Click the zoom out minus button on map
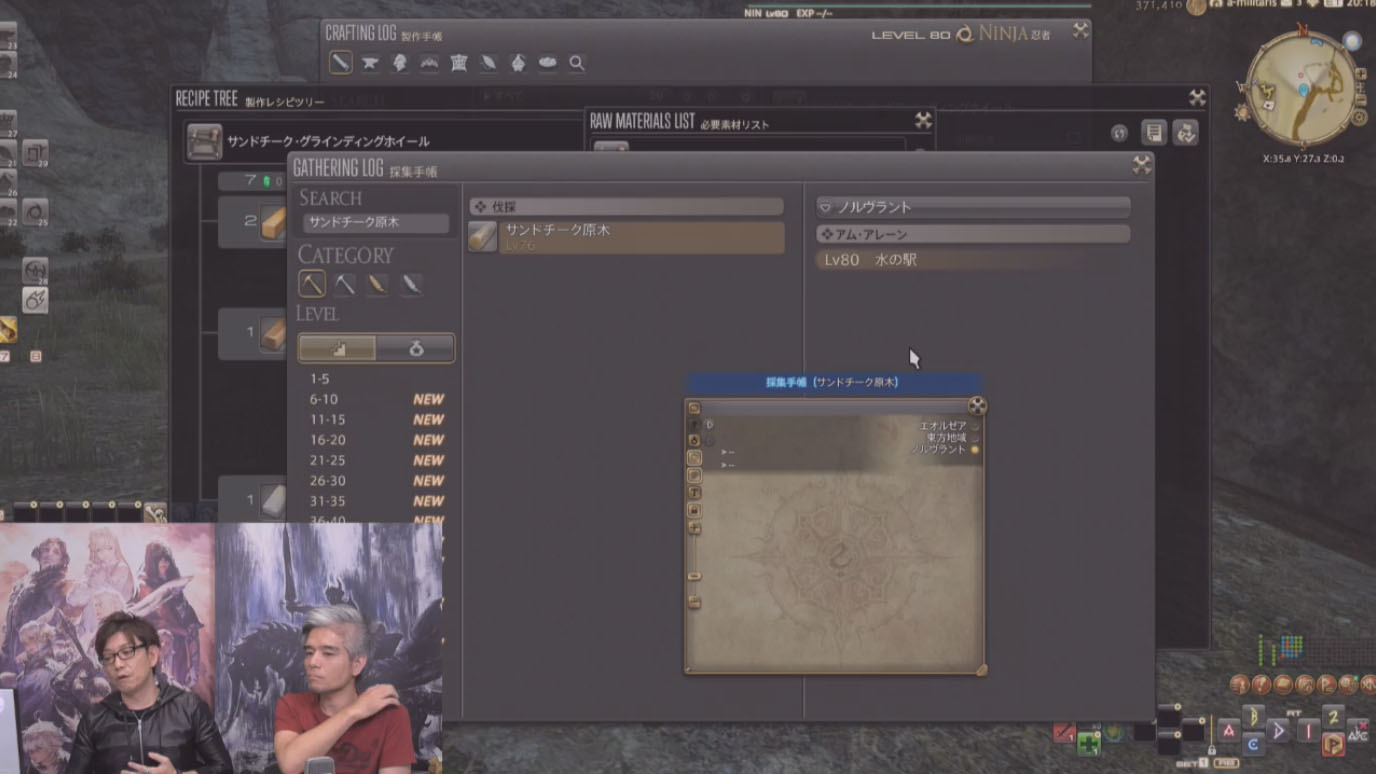1376x774 pixels. 694,603
